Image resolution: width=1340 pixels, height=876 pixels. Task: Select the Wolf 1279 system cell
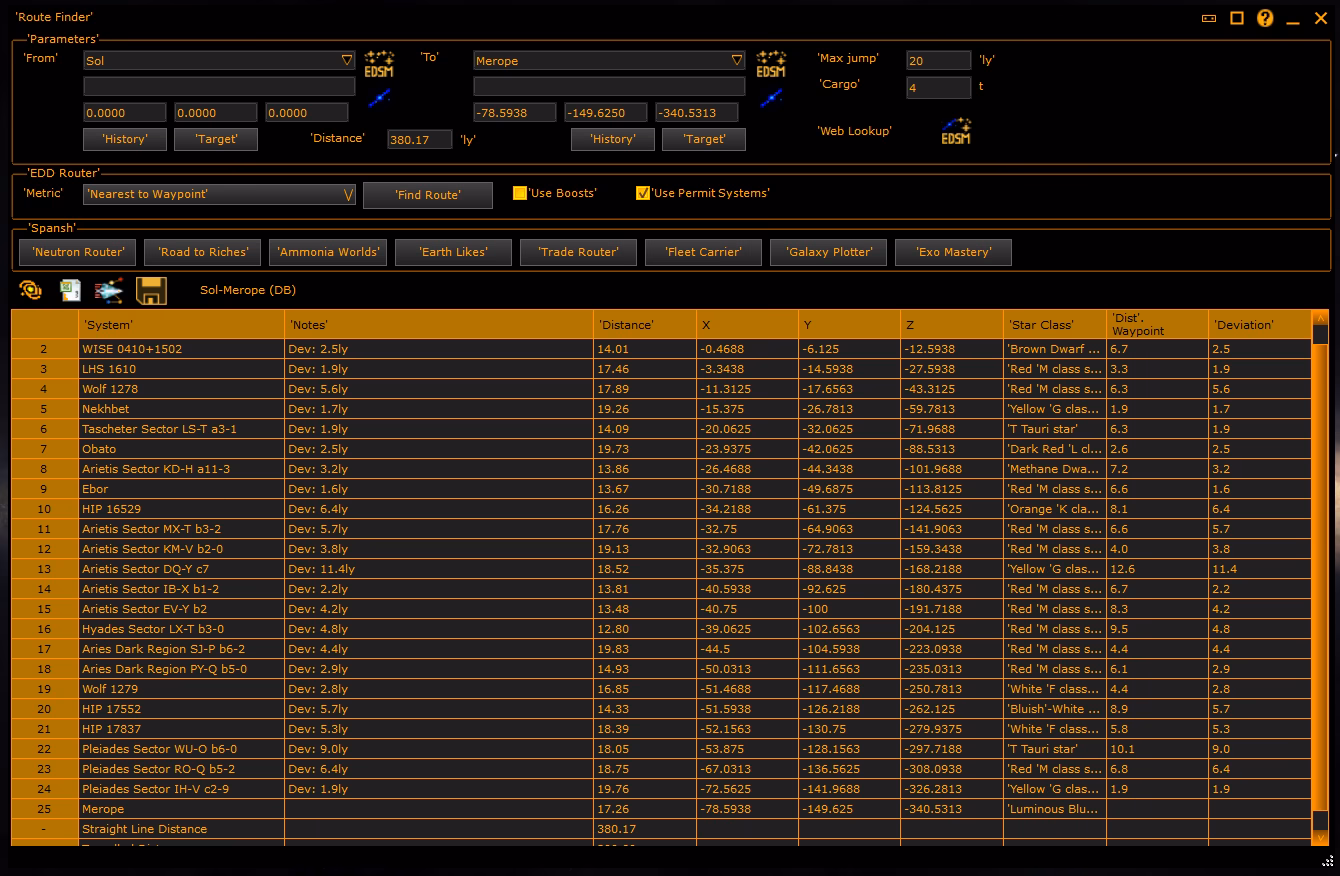tap(181, 689)
